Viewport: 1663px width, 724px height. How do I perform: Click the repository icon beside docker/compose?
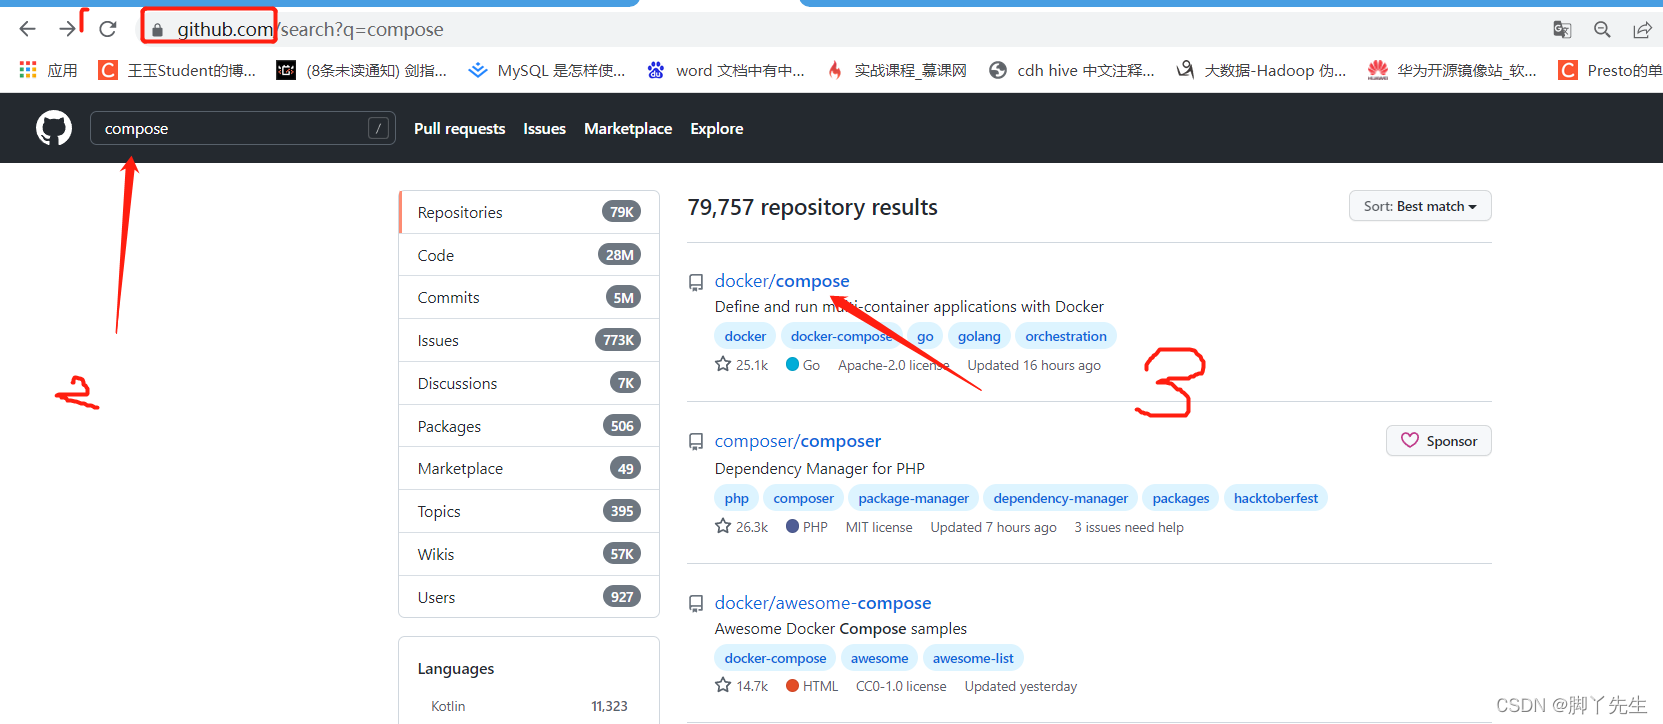tap(696, 283)
